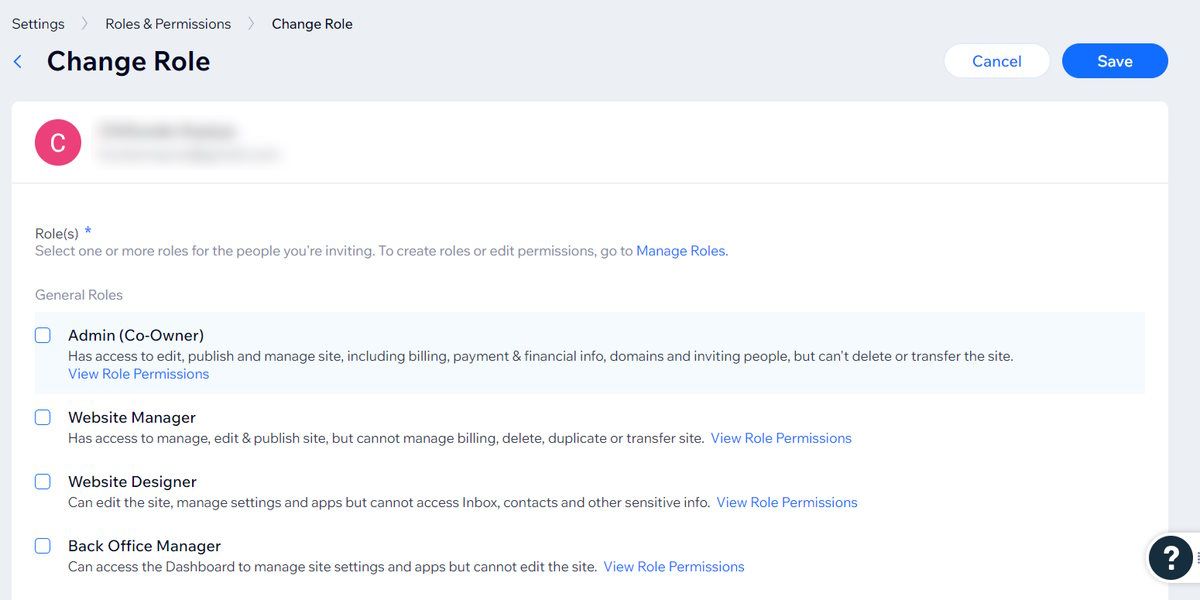Go to Settings in the breadcrumb
The image size is (1200, 600).
click(x=38, y=24)
